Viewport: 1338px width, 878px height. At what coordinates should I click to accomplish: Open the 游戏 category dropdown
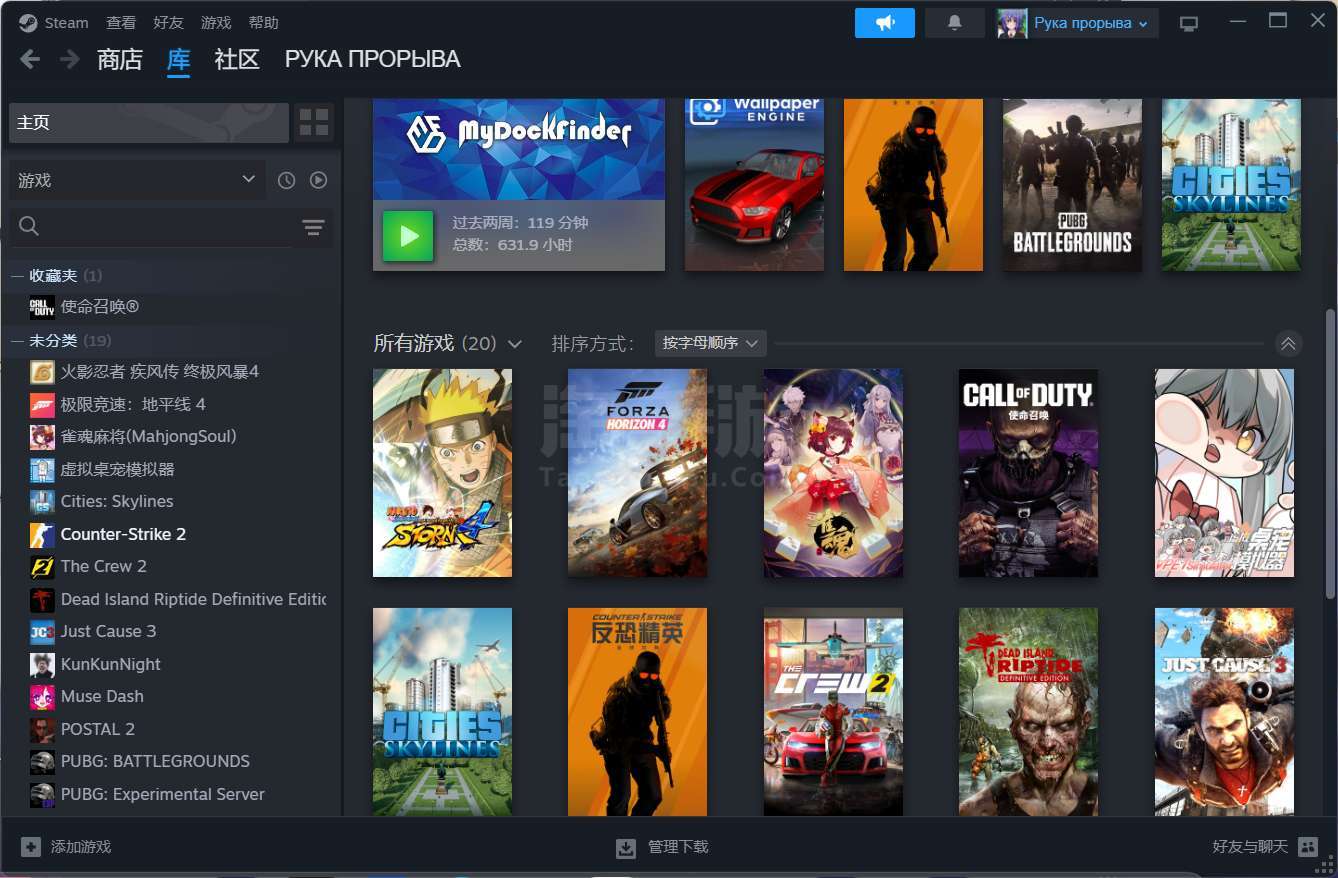(137, 180)
